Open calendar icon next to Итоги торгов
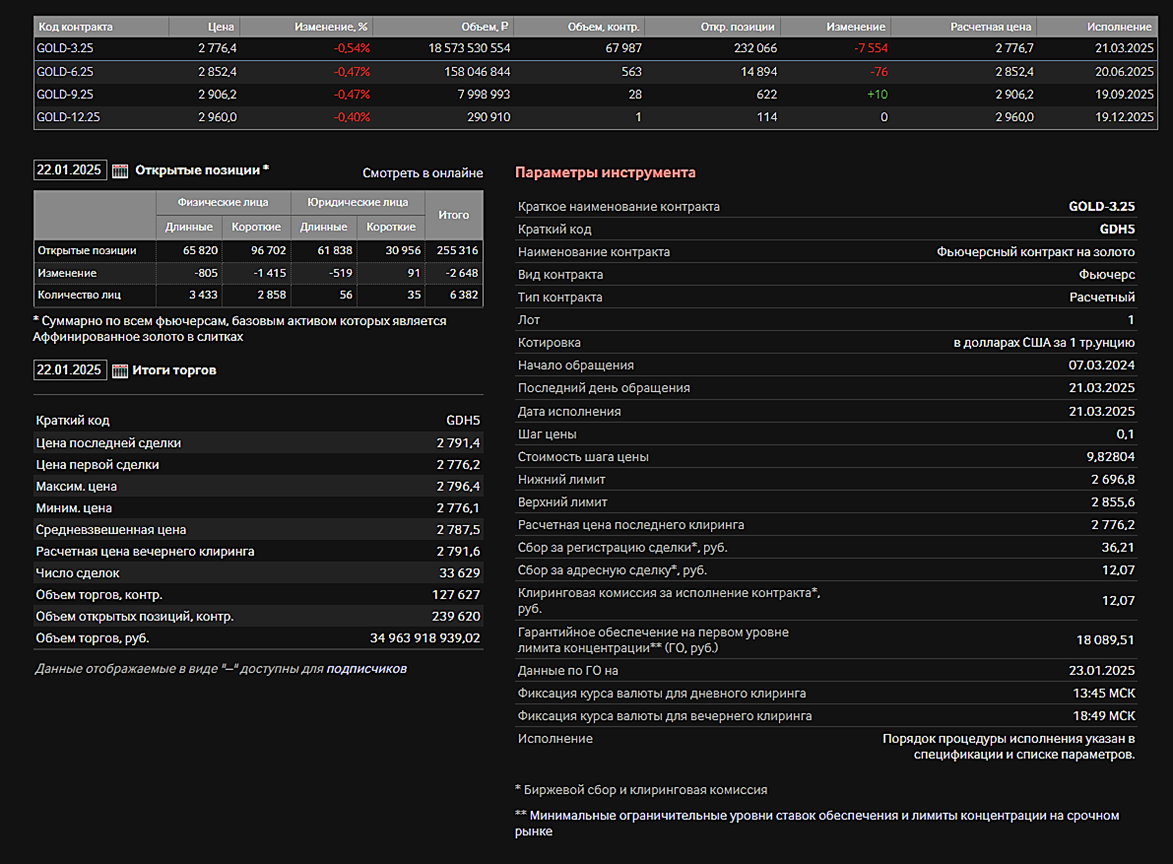Viewport: 1173px width, 864px height. coord(120,370)
